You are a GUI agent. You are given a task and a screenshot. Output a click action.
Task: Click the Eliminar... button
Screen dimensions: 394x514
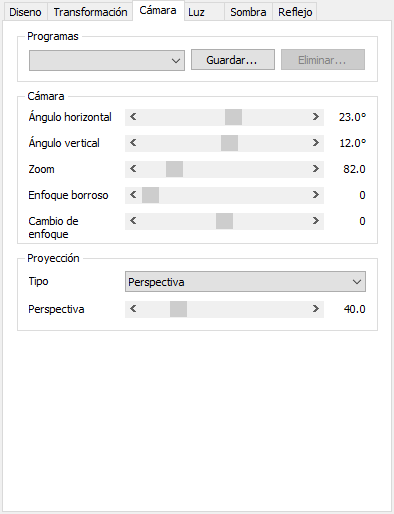click(x=323, y=60)
